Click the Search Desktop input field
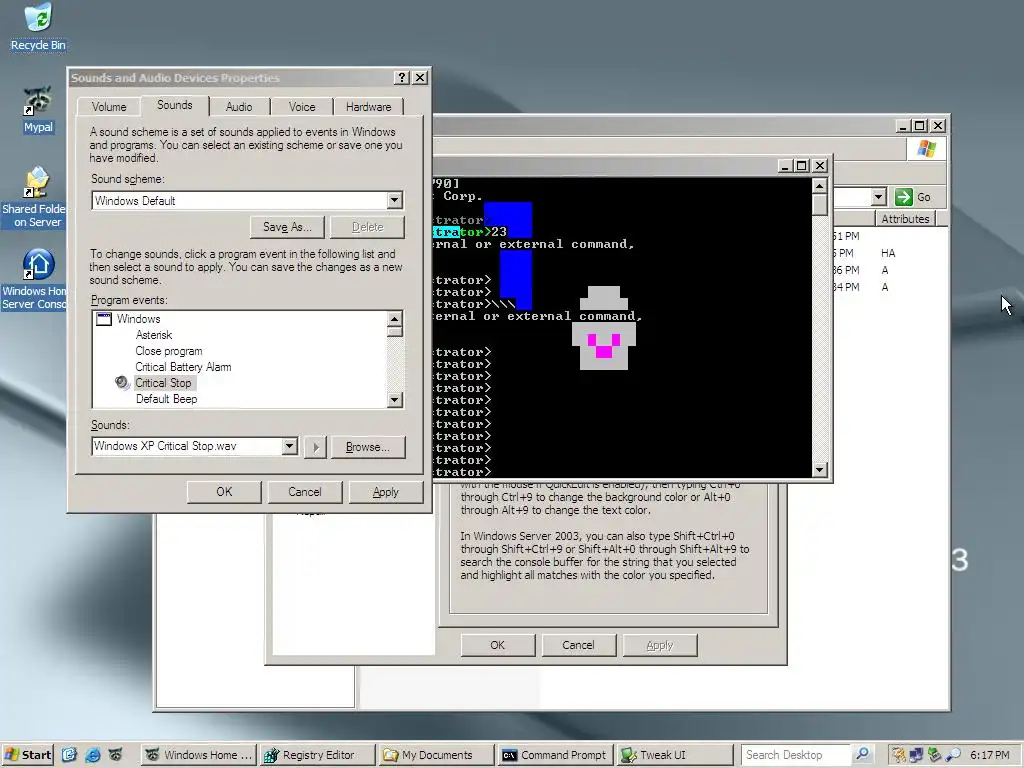The width and height of the screenshot is (1024, 768). [x=795, y=755]
